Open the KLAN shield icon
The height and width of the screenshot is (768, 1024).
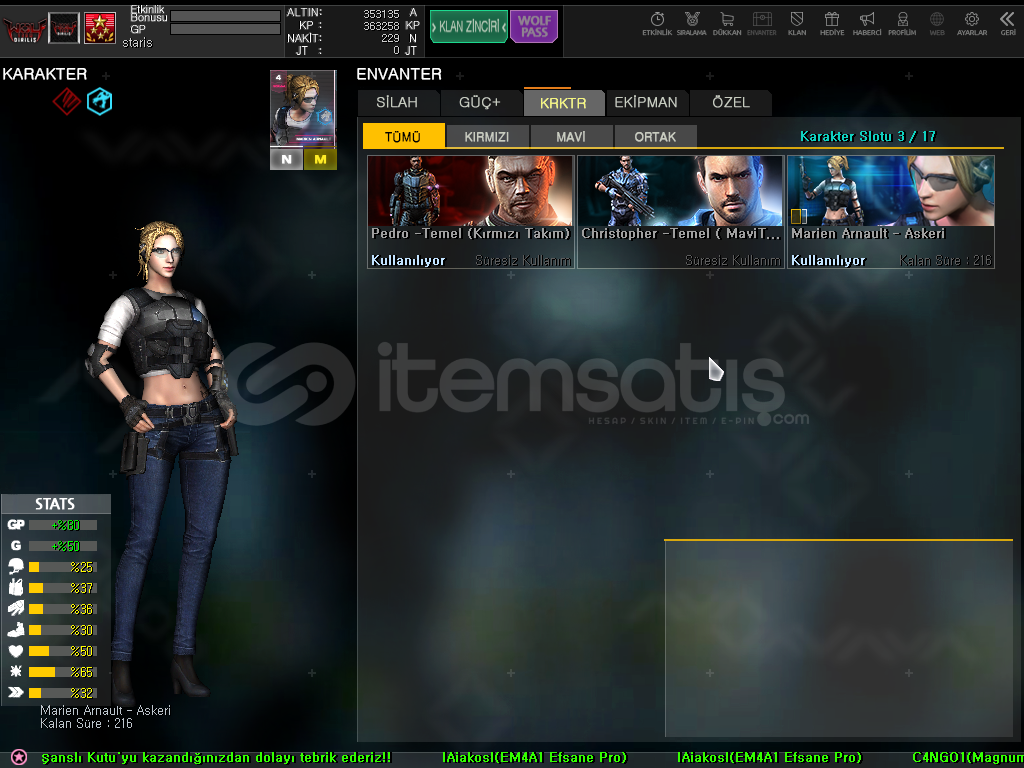pos(797,24)
